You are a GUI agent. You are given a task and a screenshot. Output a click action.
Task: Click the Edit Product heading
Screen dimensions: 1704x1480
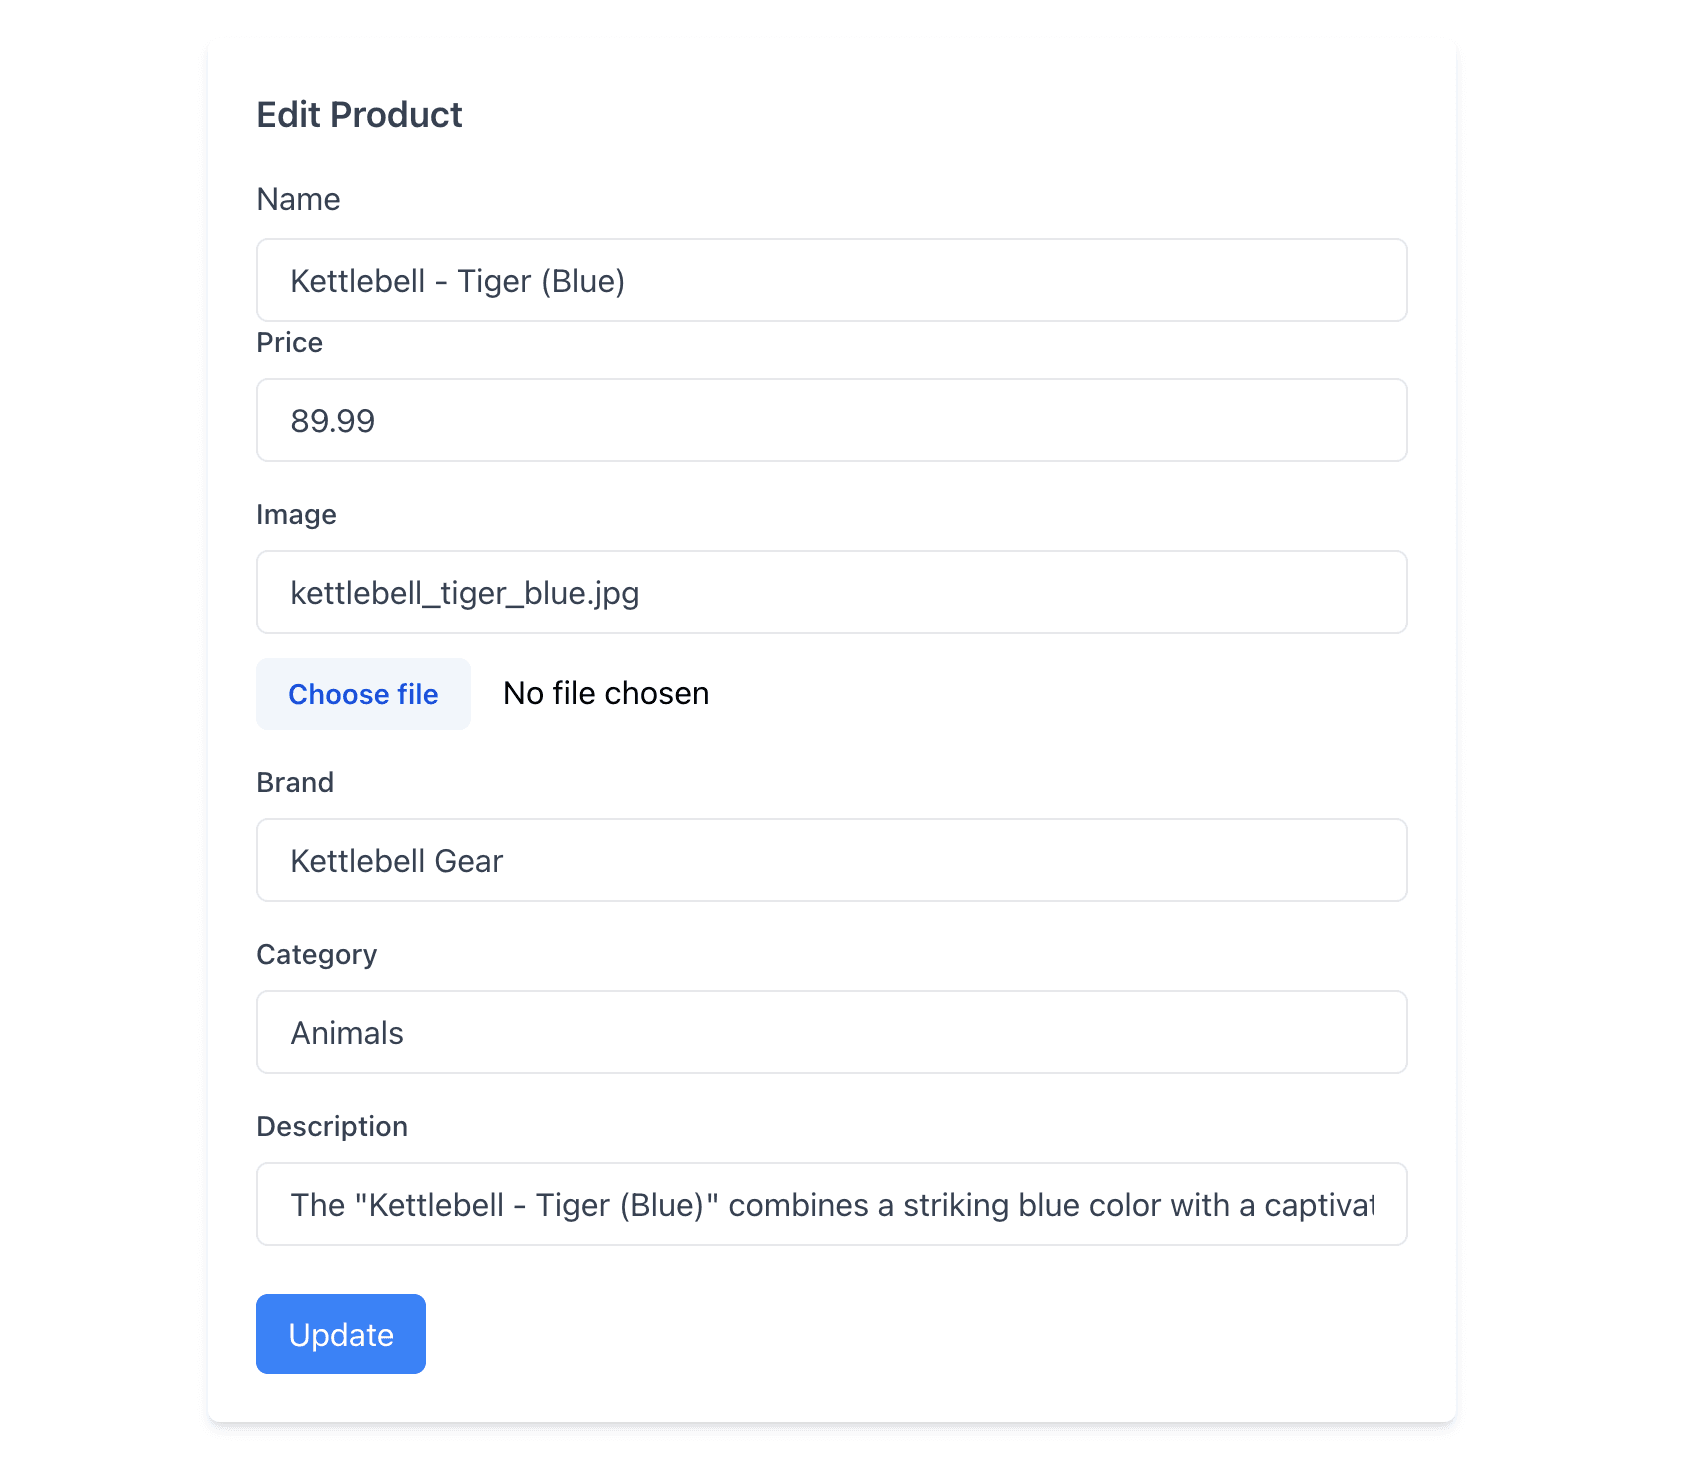tap(359, 114)
